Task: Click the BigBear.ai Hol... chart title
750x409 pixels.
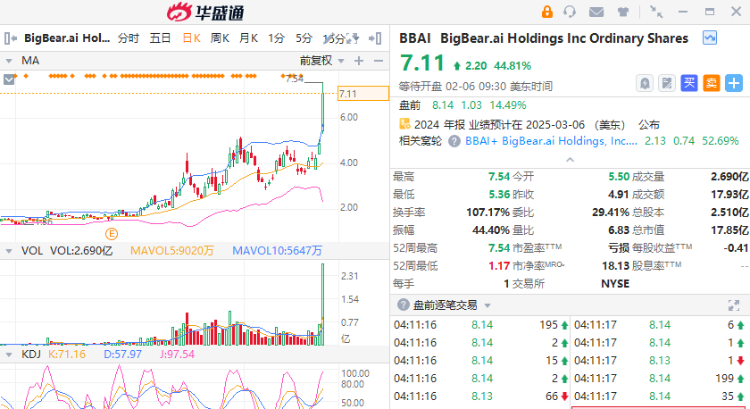Action: (x=67, y=38)
